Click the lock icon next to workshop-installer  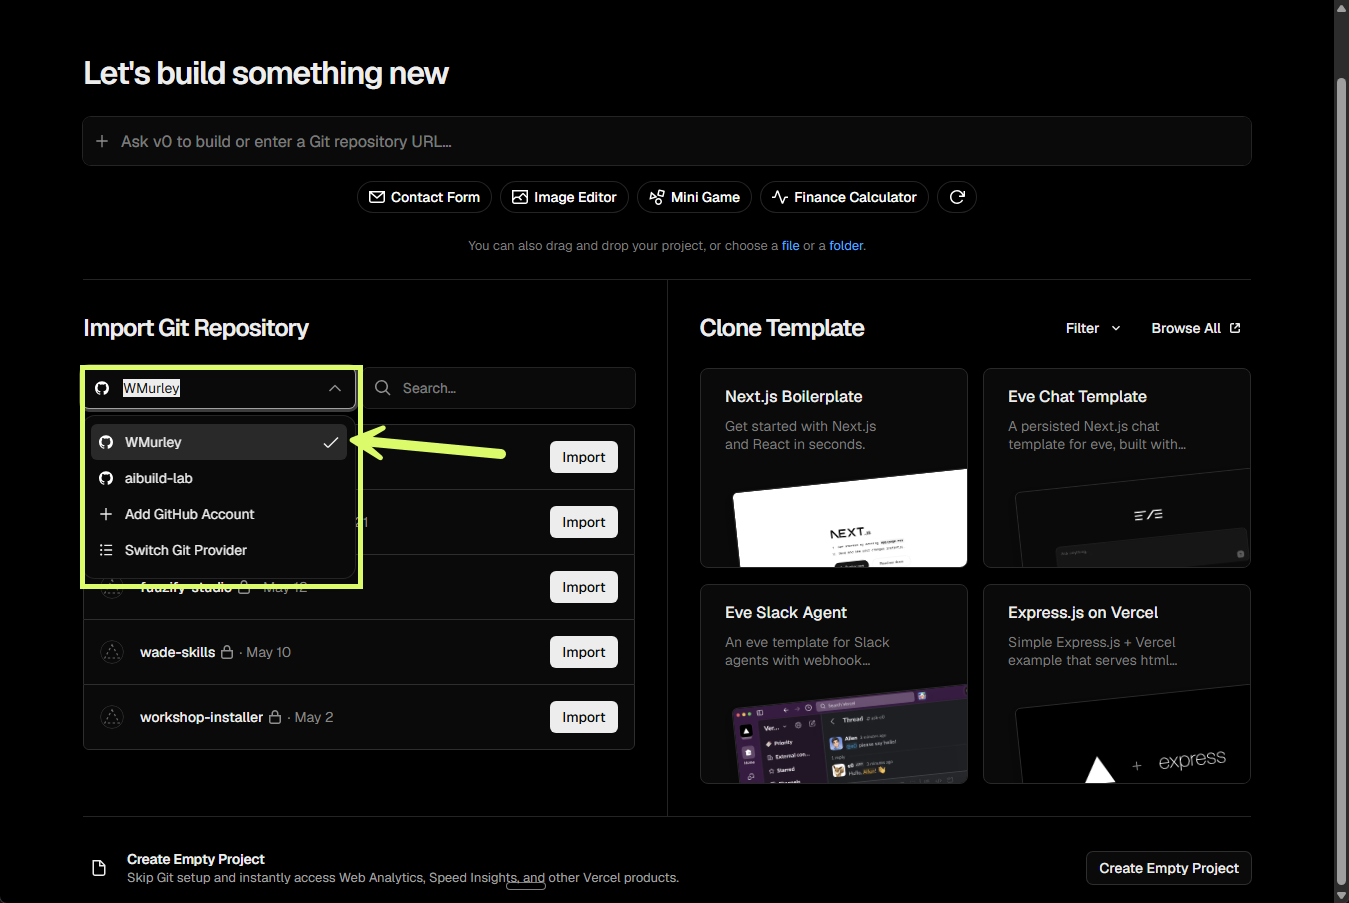coord(275,717)
